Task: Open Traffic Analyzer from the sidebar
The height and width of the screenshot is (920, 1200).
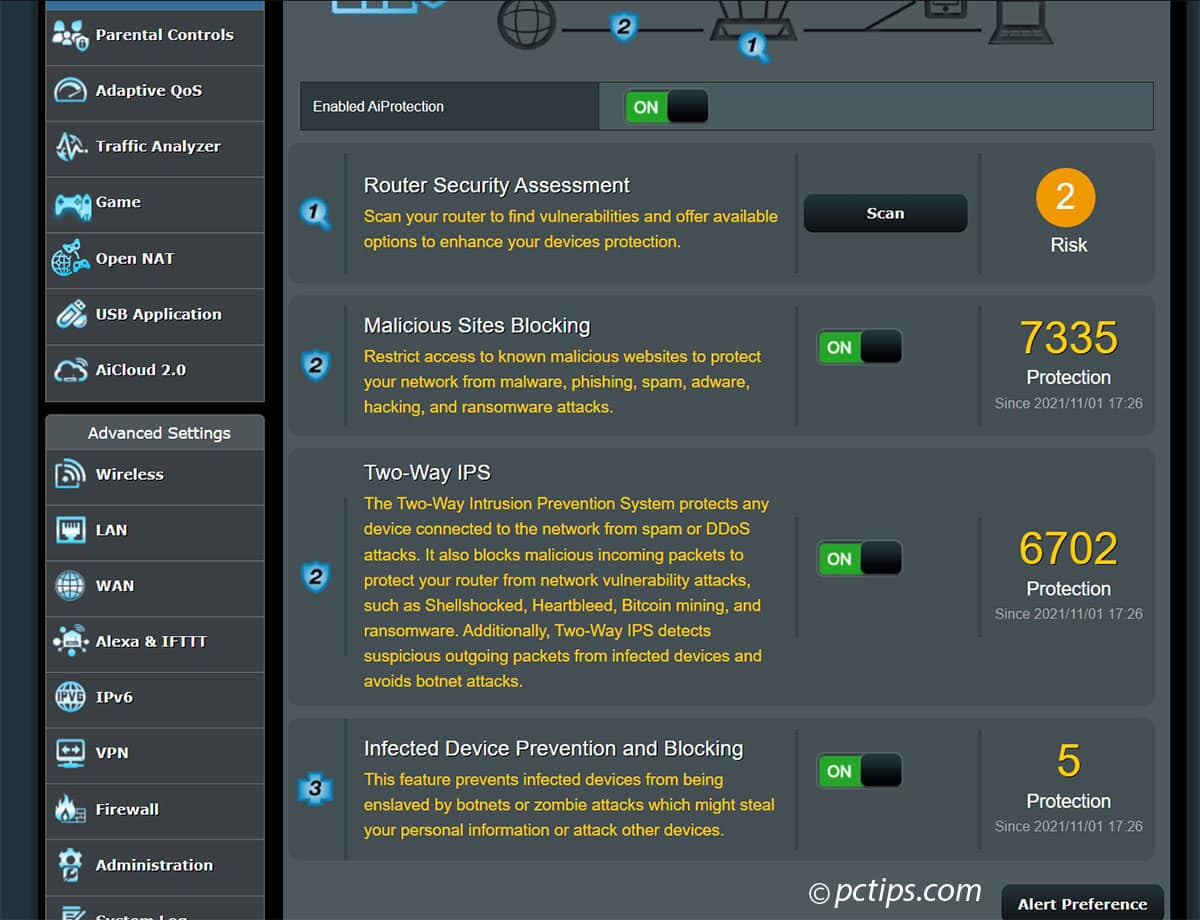Action: coord(70,146)
